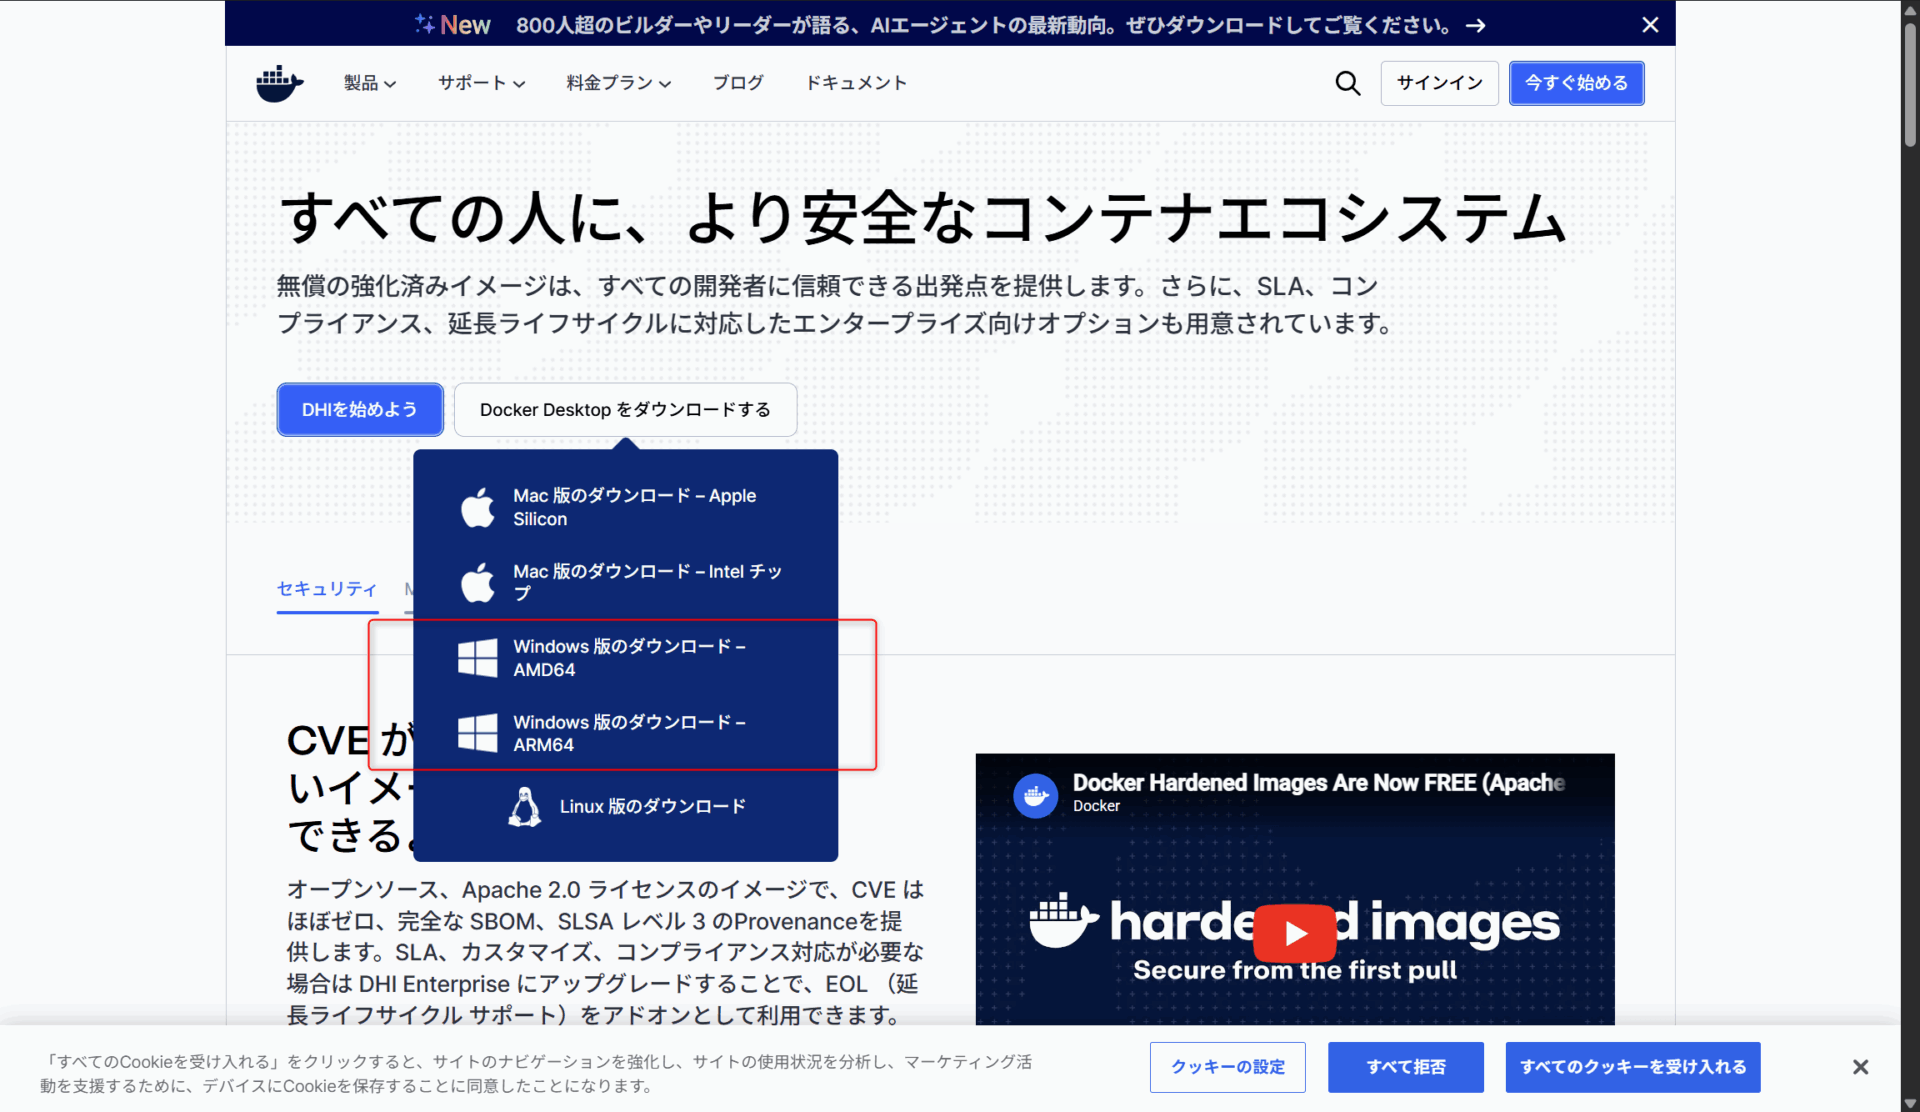Click the Apple icon for Intel chip
The height and width of the screenshot is (1112, 1920).
tap(477, 582)
